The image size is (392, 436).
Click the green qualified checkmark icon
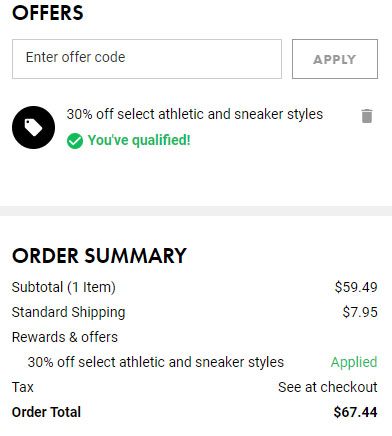coord(75,141)
